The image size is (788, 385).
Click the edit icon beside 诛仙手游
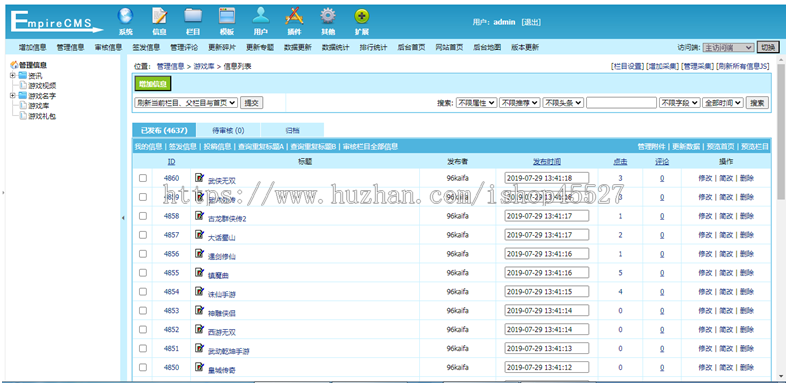(x=200, y=291)
